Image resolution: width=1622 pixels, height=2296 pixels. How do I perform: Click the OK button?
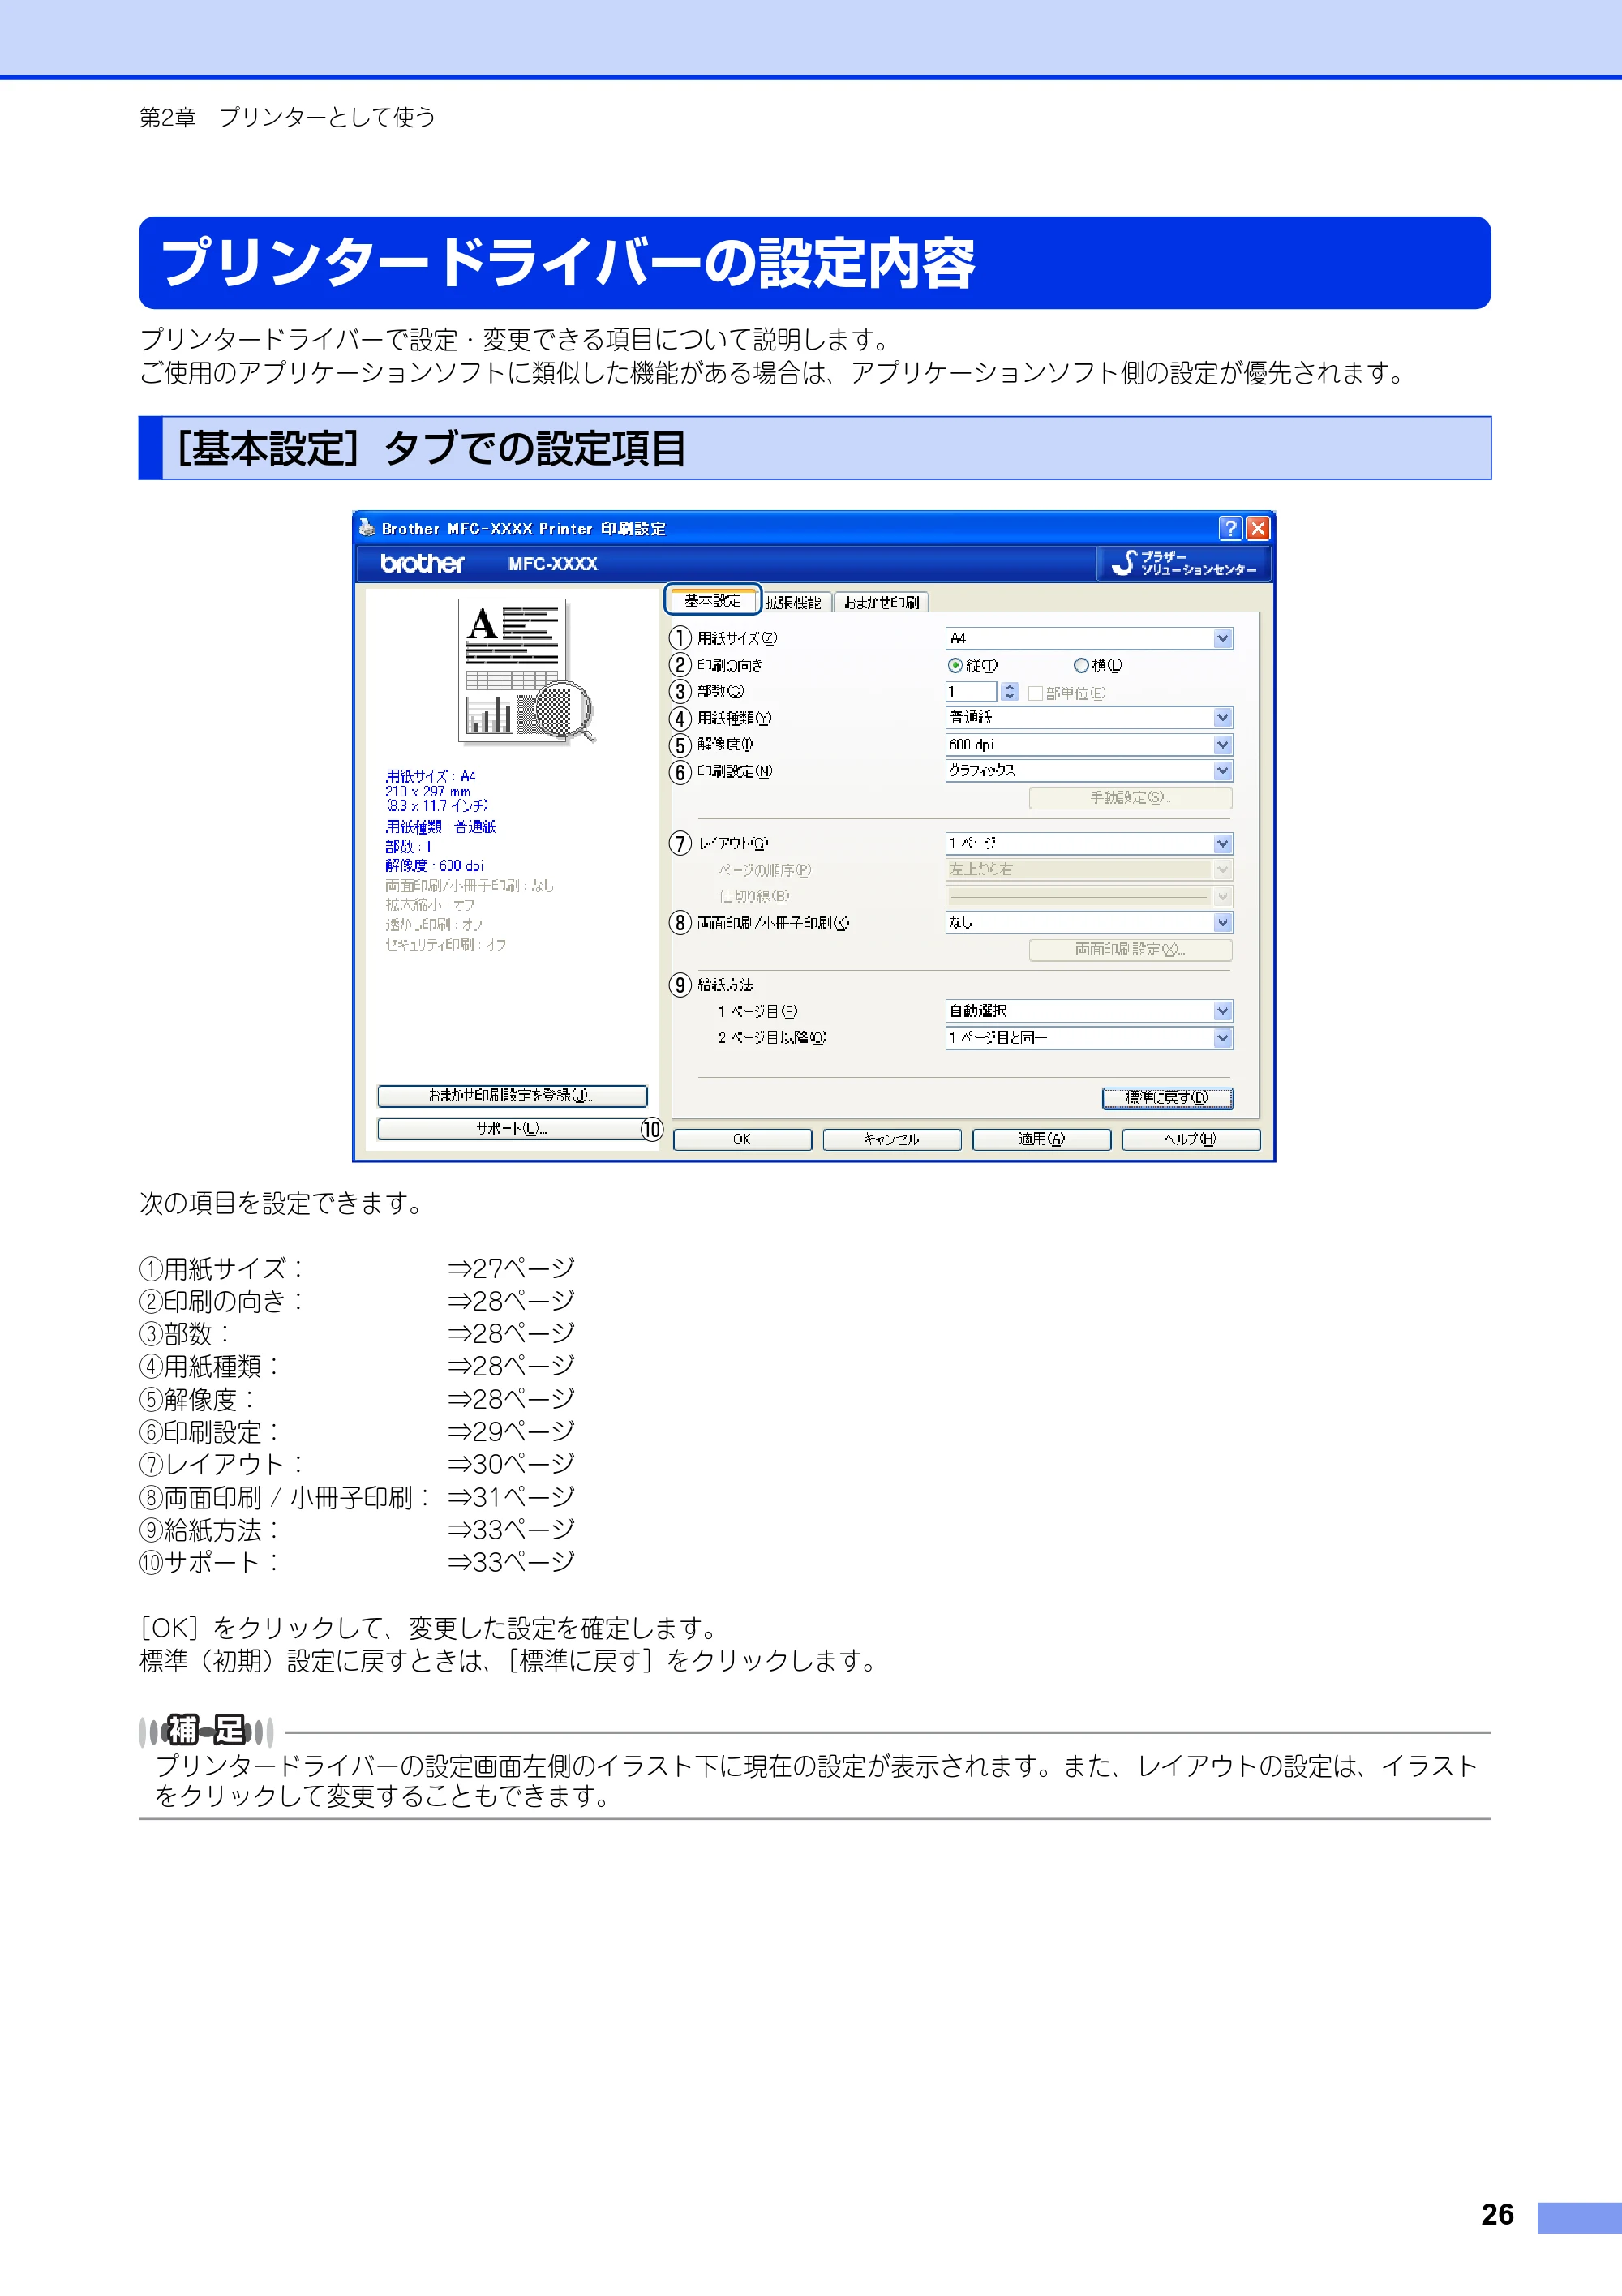coord(742,1140)
